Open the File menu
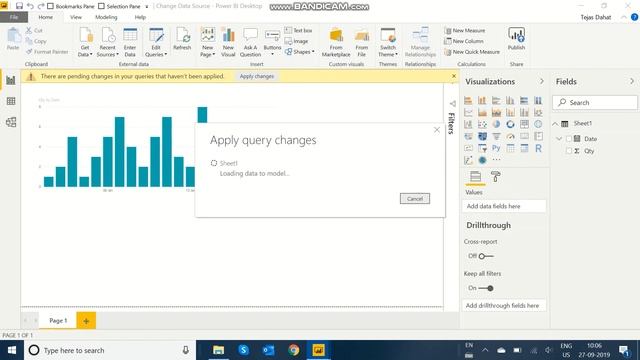 coord(14,17)
